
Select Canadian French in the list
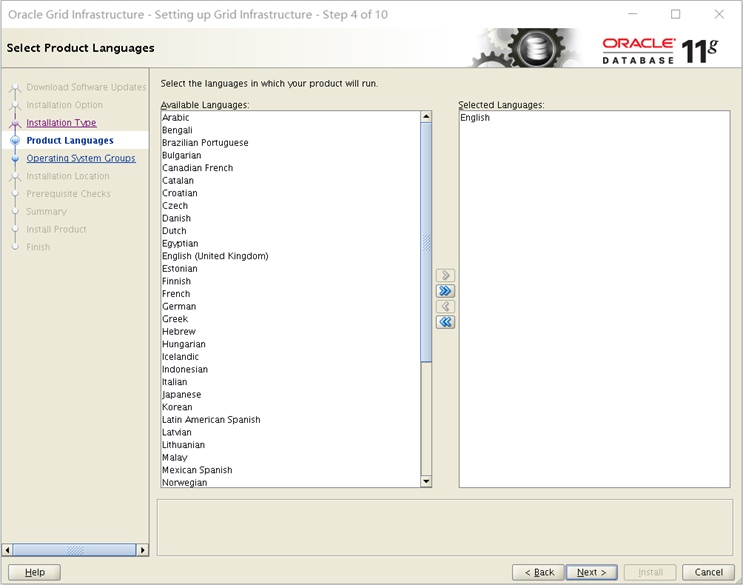coord(290,168)
